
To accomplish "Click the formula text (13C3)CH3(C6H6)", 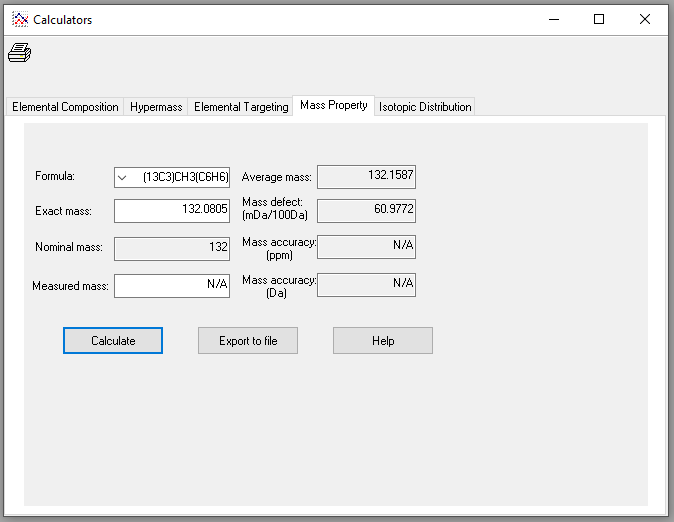I will click(186, 177).
